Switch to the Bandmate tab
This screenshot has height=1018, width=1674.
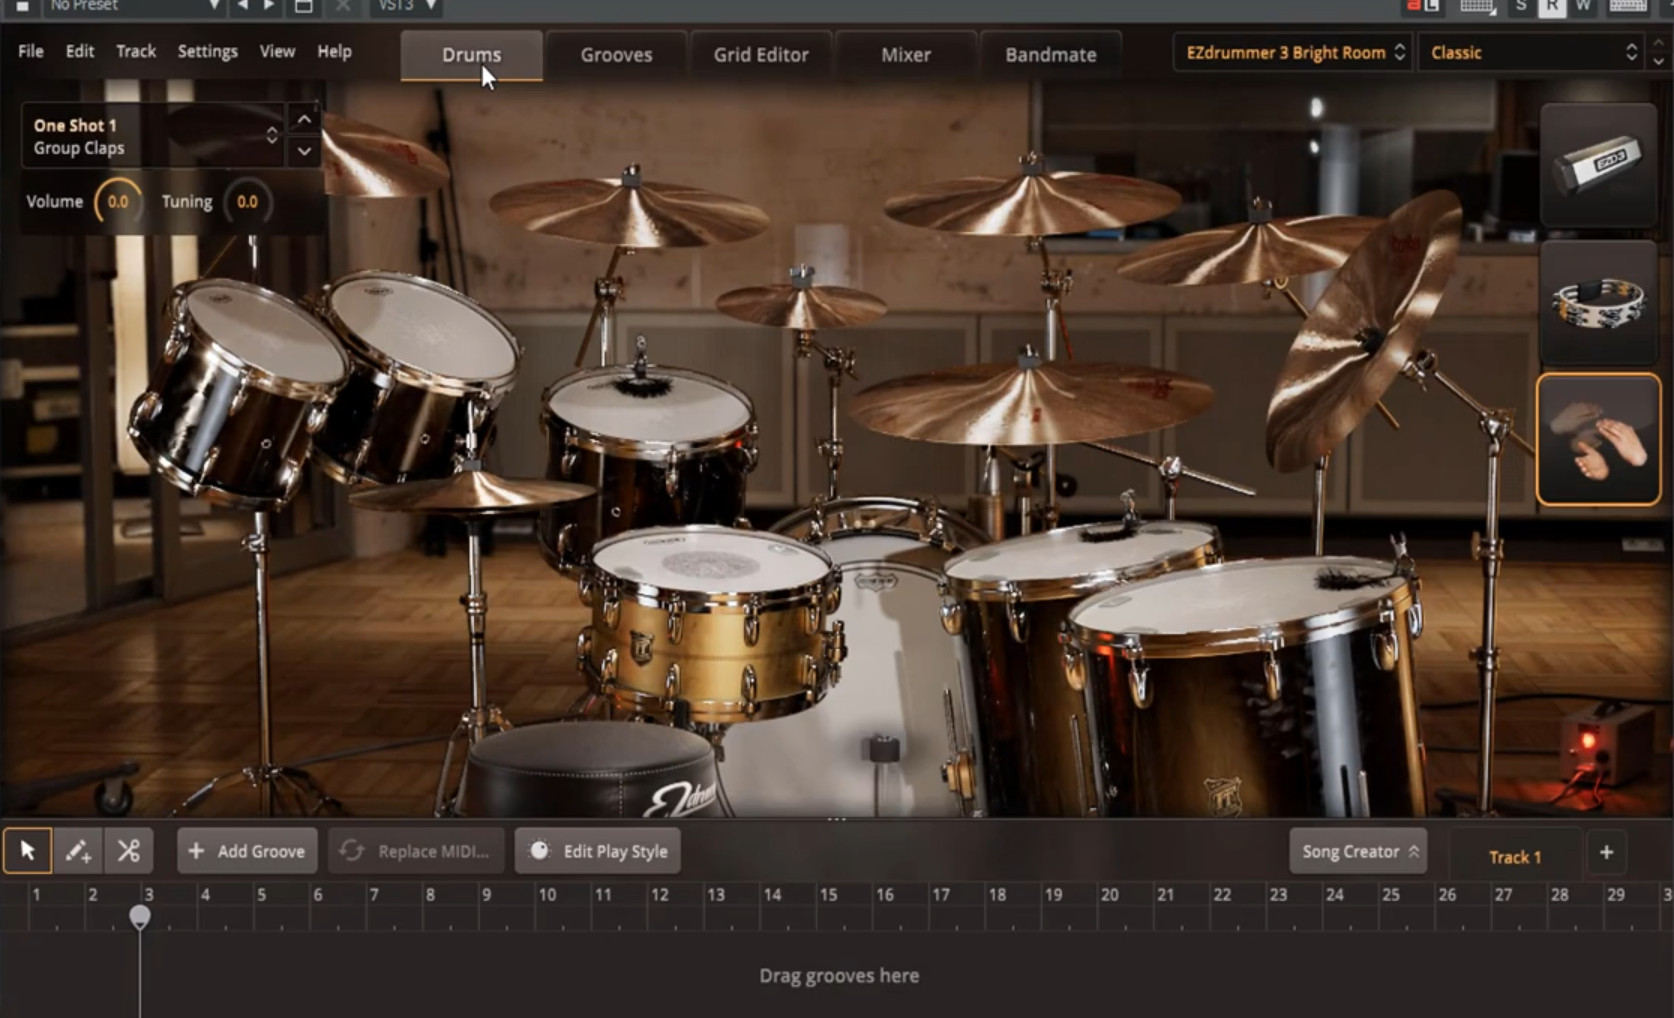[1051, 55]
